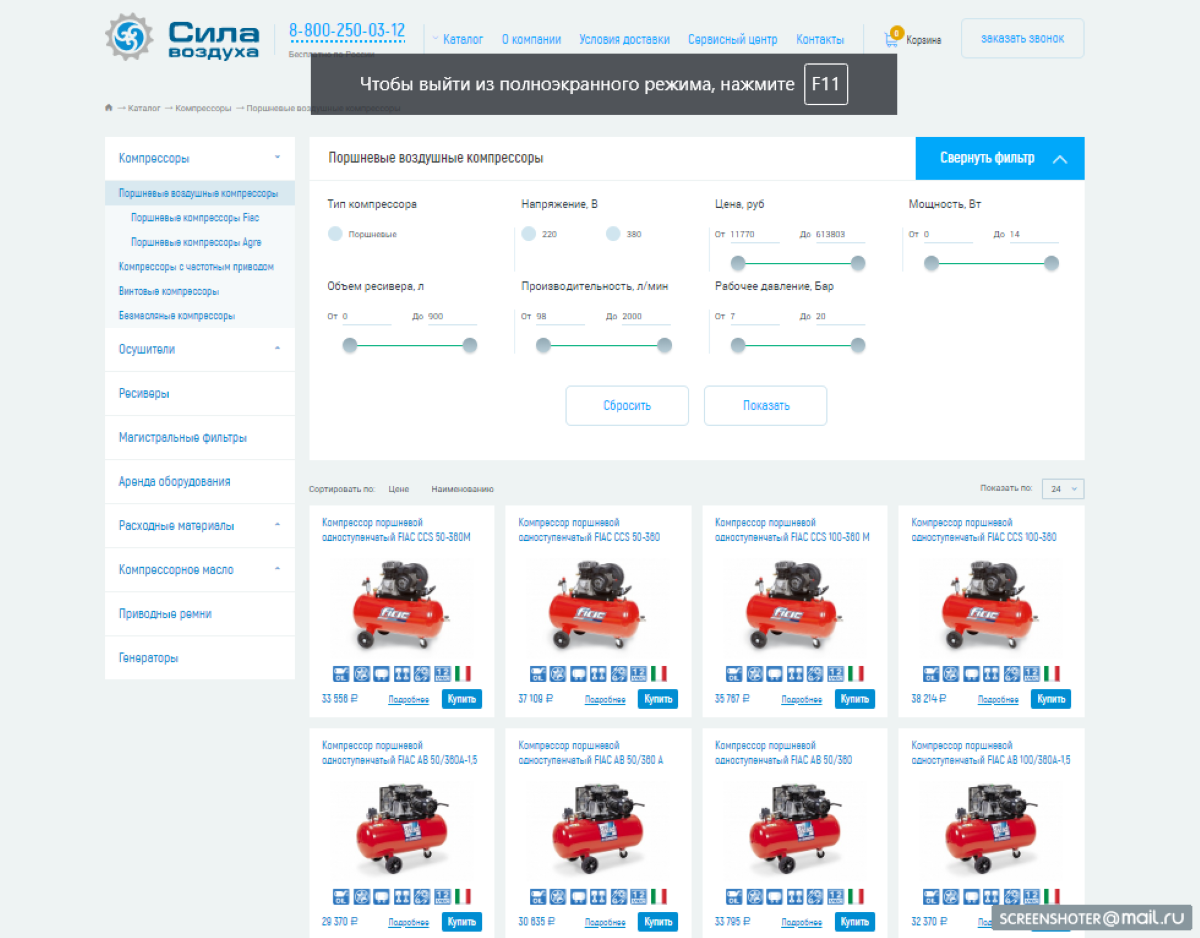This screenshot has width=1200, height=938.
Task: Click receiver tank icon on FIAC CCS 50-380 card
Action: click(579, 674)
